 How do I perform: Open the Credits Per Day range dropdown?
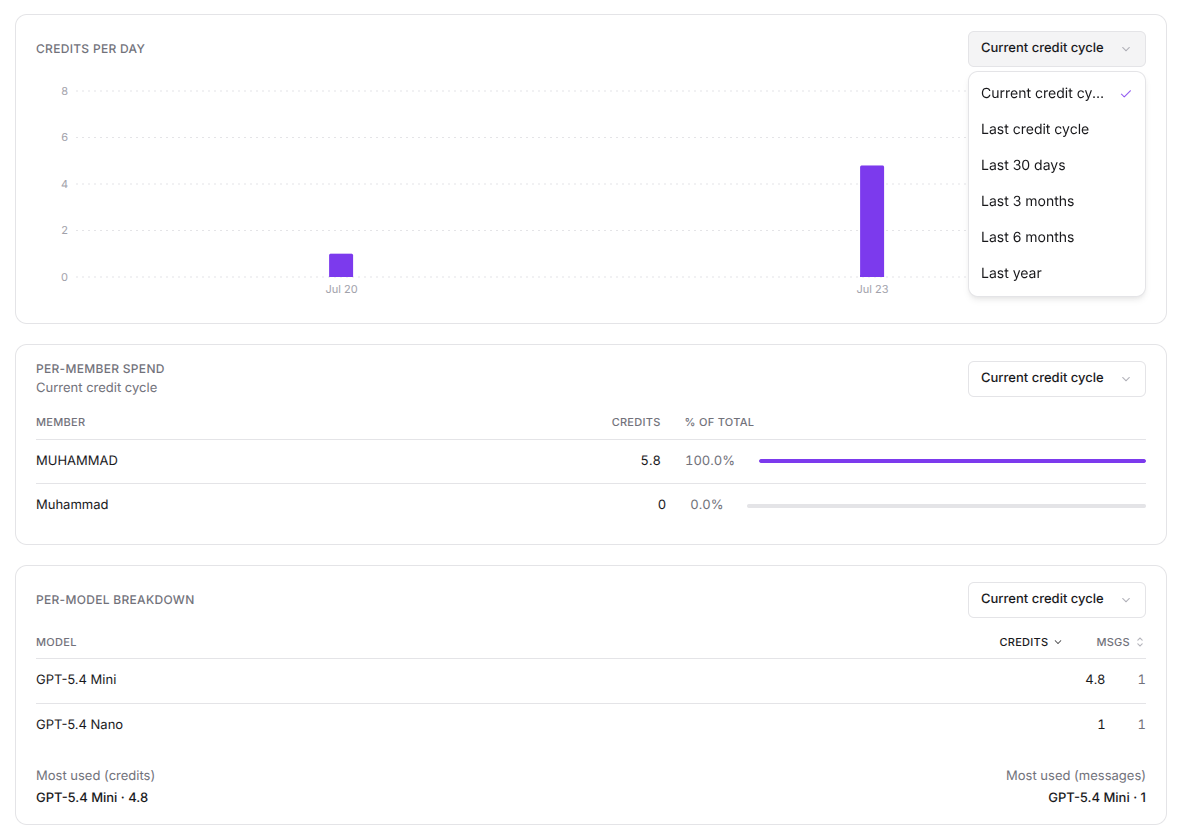[x=1056, y=48]
